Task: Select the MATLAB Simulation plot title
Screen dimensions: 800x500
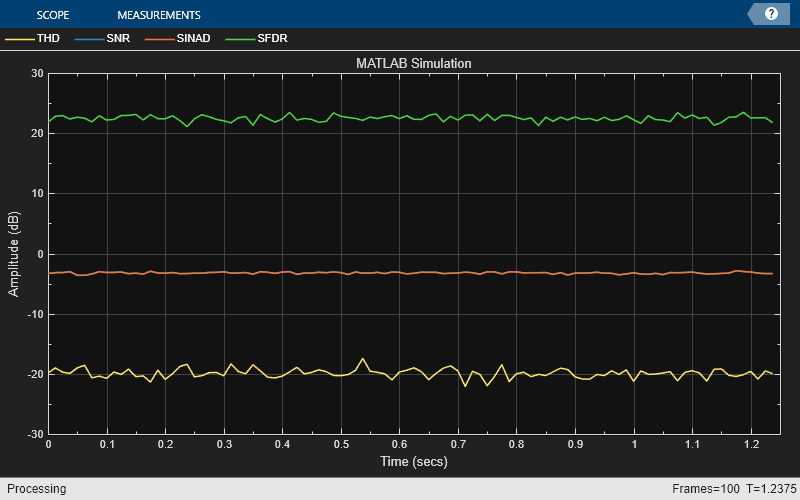Action: pos(414,63)
